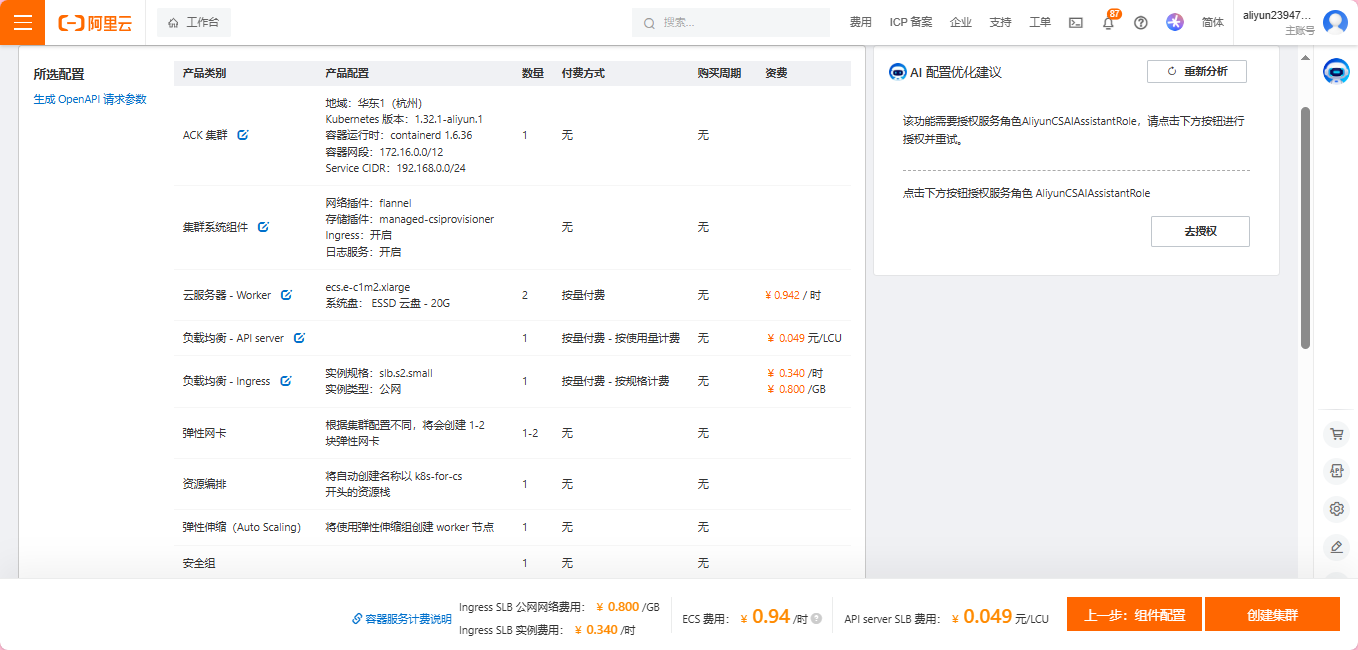Image resolution: width=1358 pixels, height=650 pixels.
Task: Click the 资源编排 row label
Action: pyautogui.click(x=205, y=484)
